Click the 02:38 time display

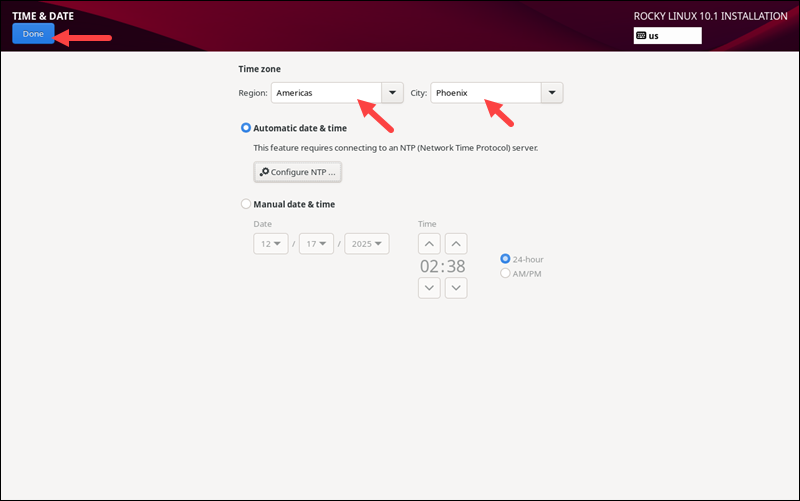442,266
